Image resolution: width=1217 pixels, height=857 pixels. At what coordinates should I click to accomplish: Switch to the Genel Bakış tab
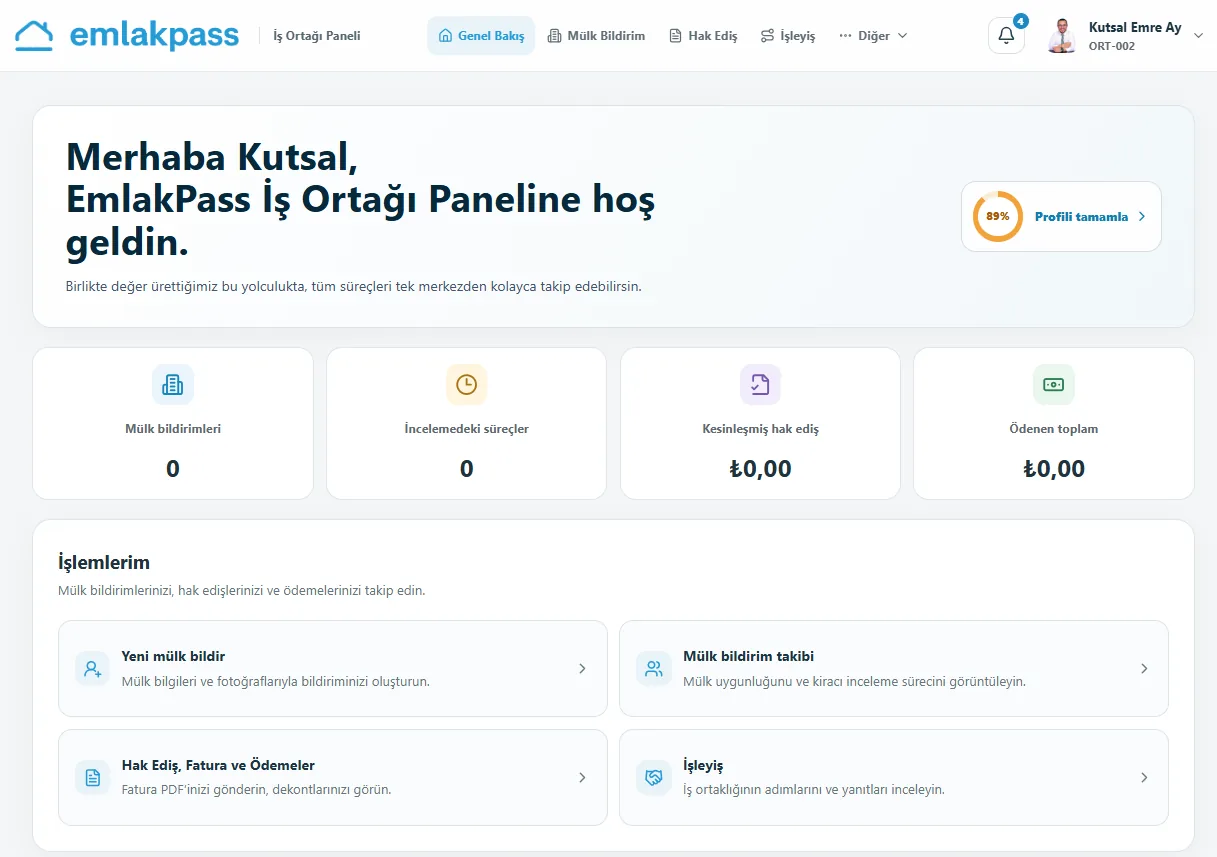click(x=481, y=36)
